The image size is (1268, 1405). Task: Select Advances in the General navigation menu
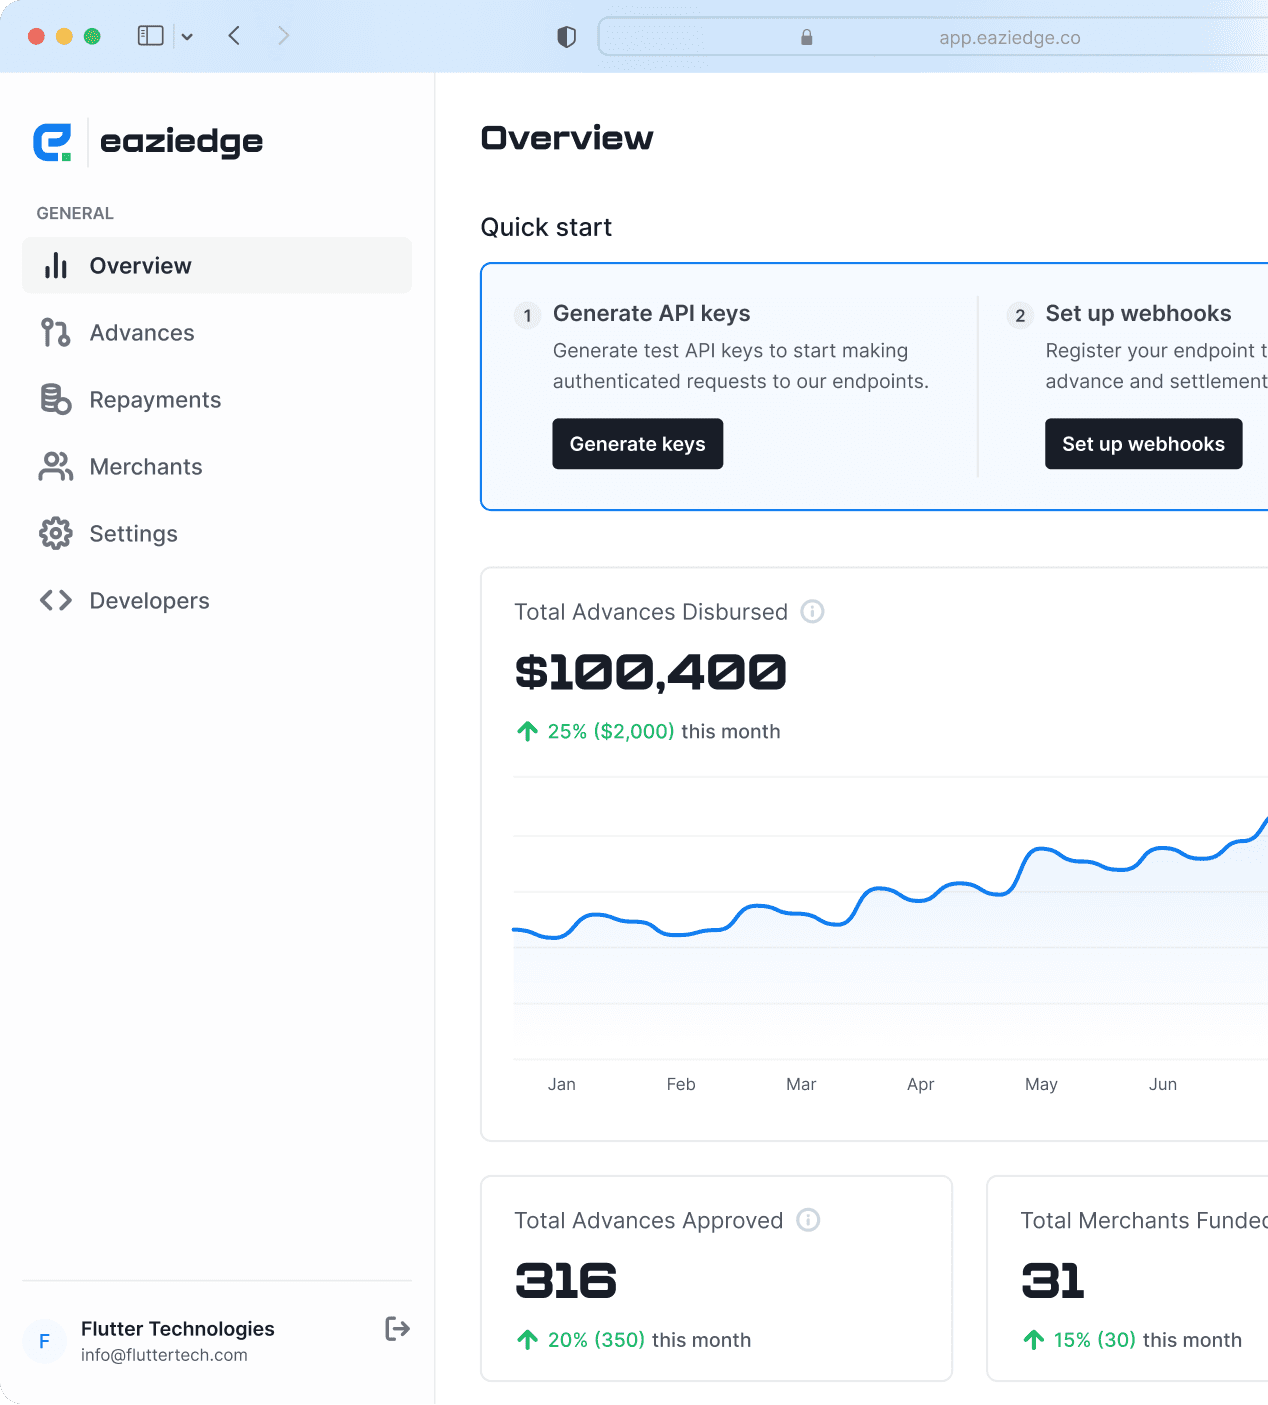(x=142, y=332)
